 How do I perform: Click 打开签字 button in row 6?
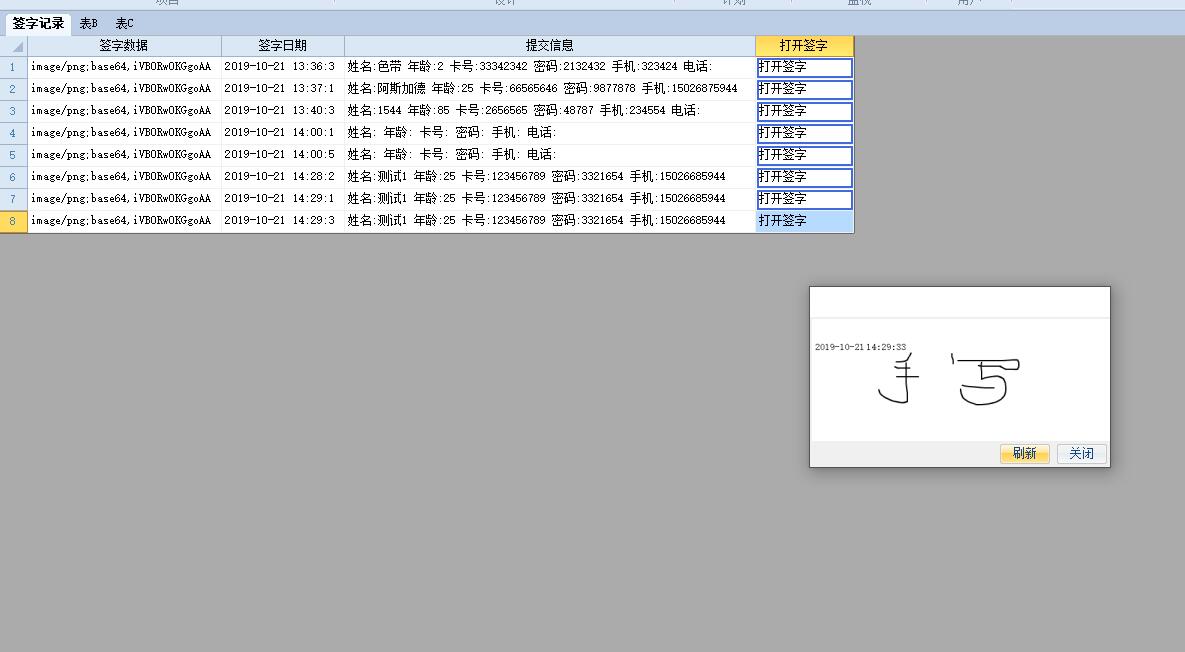(x=805, y=177)
